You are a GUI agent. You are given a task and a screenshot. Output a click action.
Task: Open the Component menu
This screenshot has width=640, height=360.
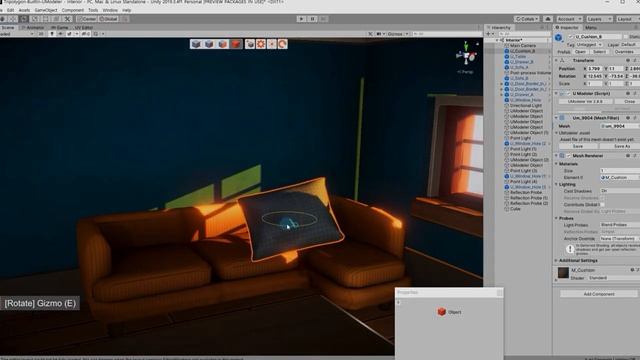click(x=72, y=10)
